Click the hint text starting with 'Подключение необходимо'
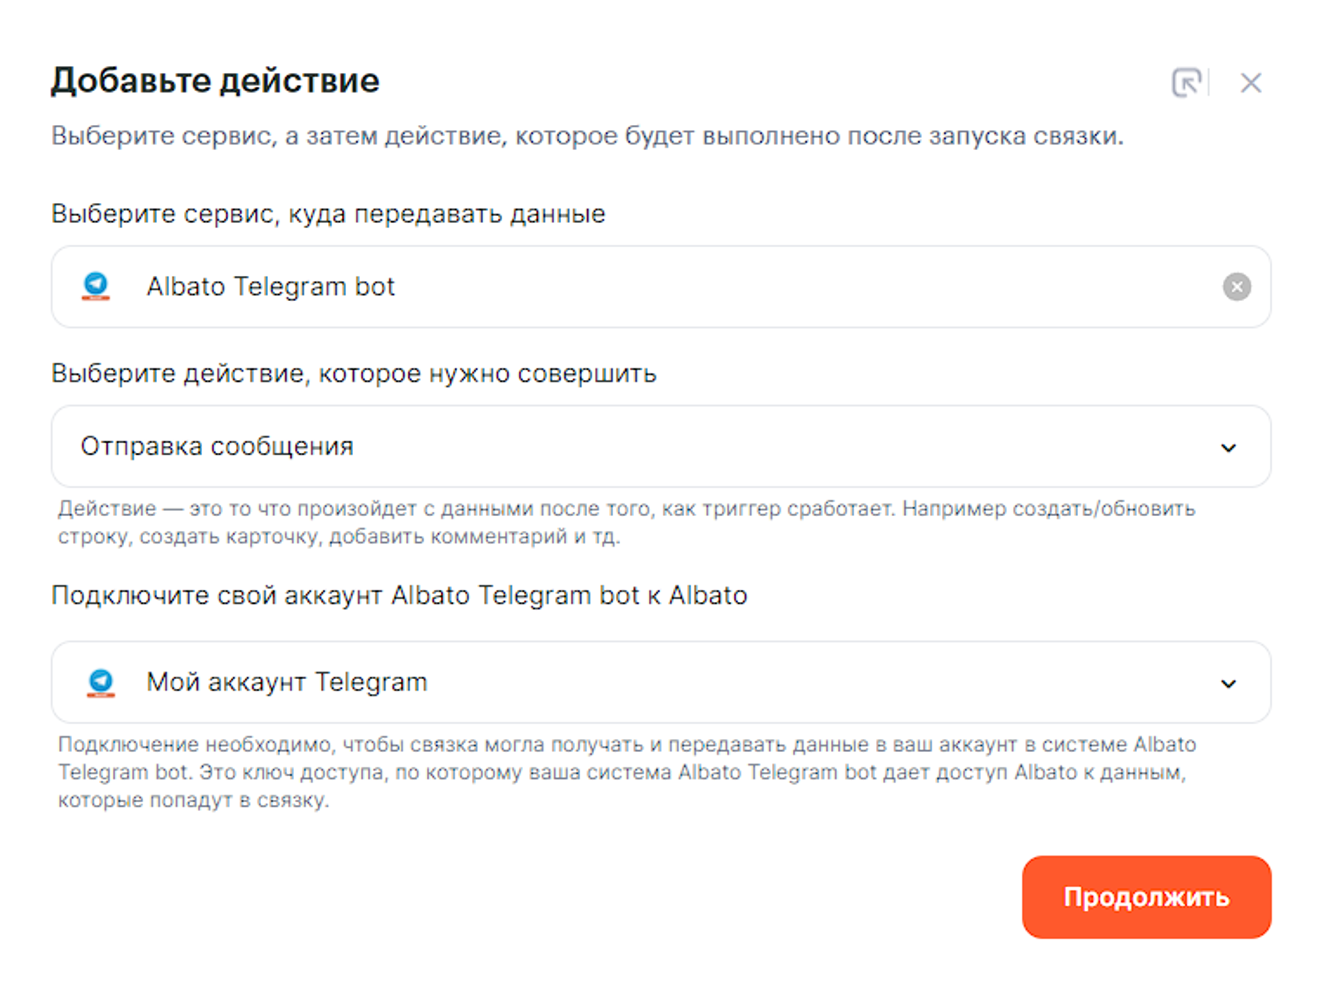1320x987 pixels. pos(626,772)
